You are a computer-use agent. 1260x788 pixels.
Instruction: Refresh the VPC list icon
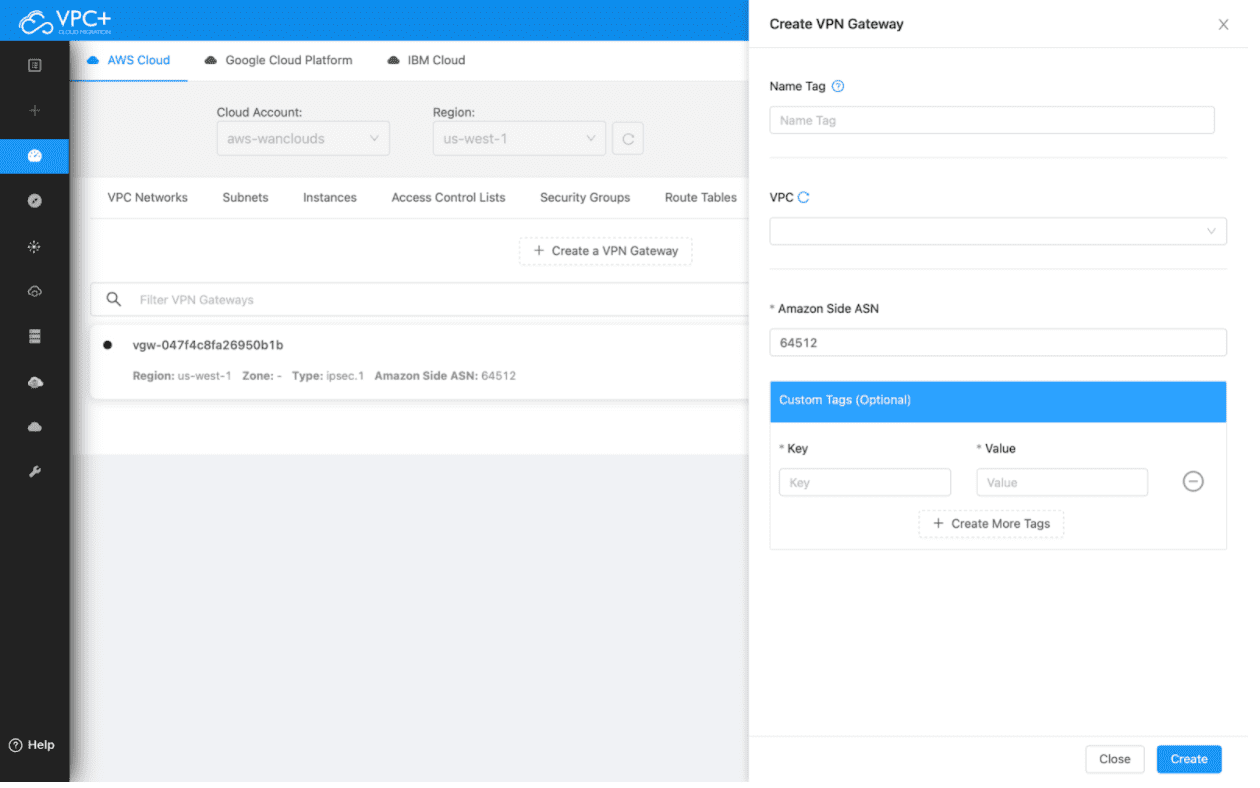(803, 197)
